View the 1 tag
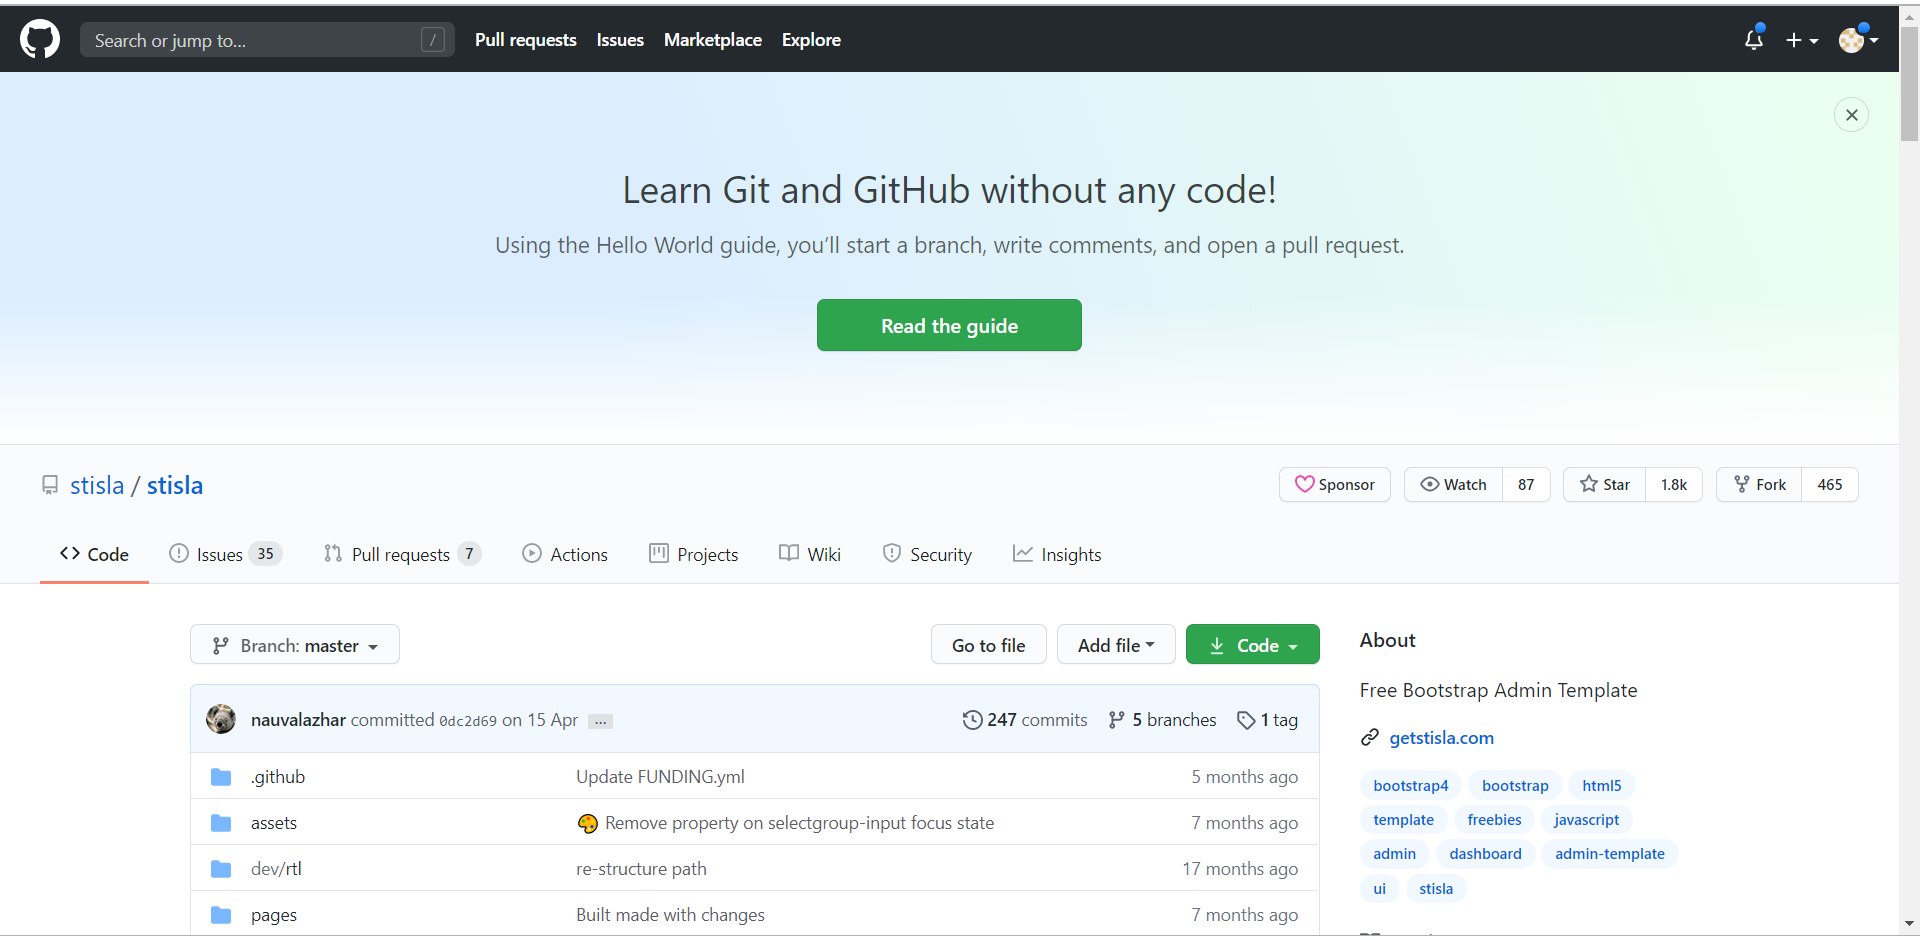The width and height of the screenshot is (1920, 940). point(1267,720)
